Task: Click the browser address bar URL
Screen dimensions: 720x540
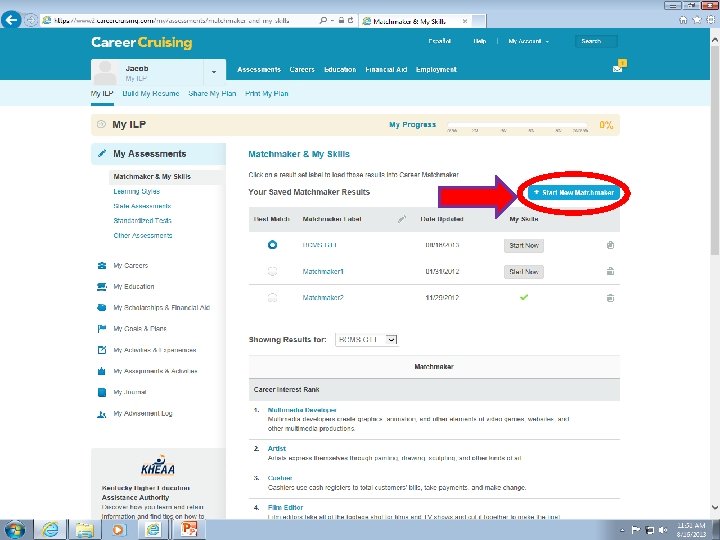Action: coord(172,21)
